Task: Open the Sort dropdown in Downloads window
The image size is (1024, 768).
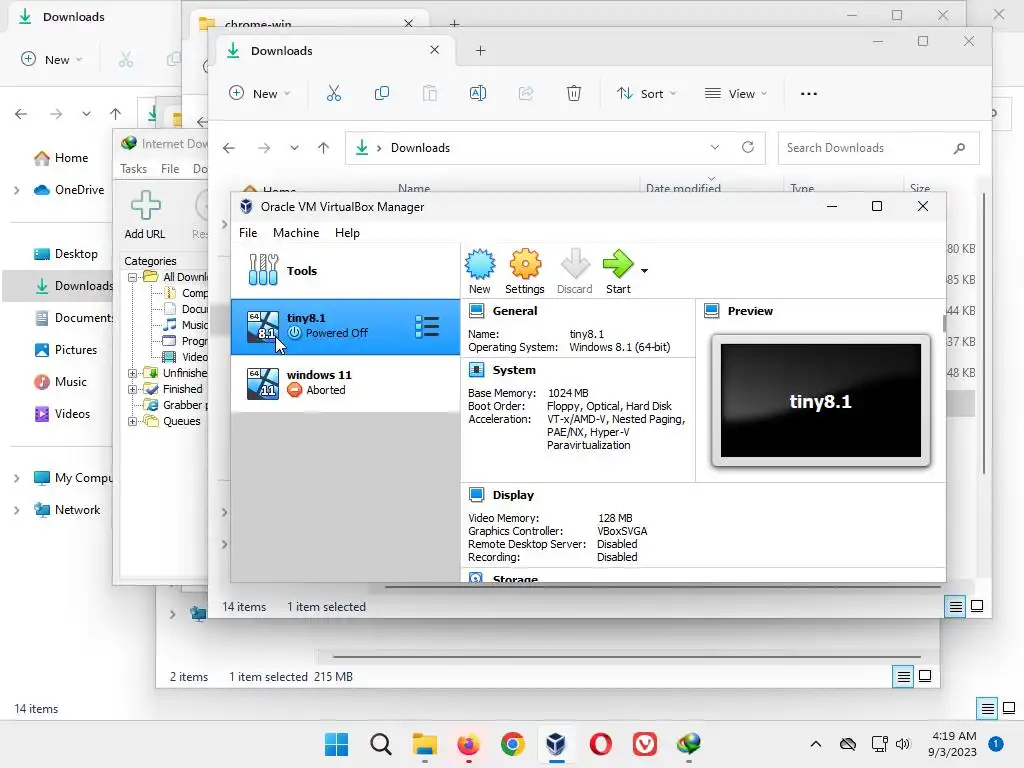Action: tap(647, 93)
